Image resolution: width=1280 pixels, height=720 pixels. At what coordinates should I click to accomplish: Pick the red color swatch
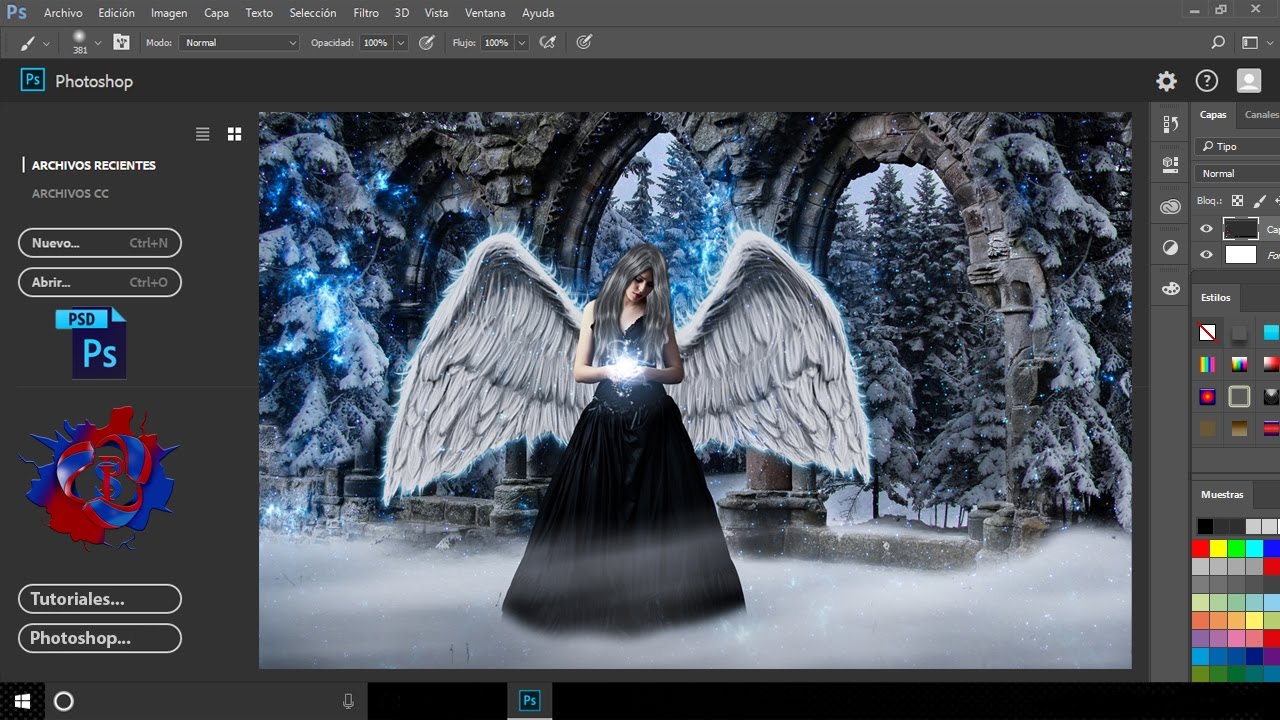coord(1201,548)
